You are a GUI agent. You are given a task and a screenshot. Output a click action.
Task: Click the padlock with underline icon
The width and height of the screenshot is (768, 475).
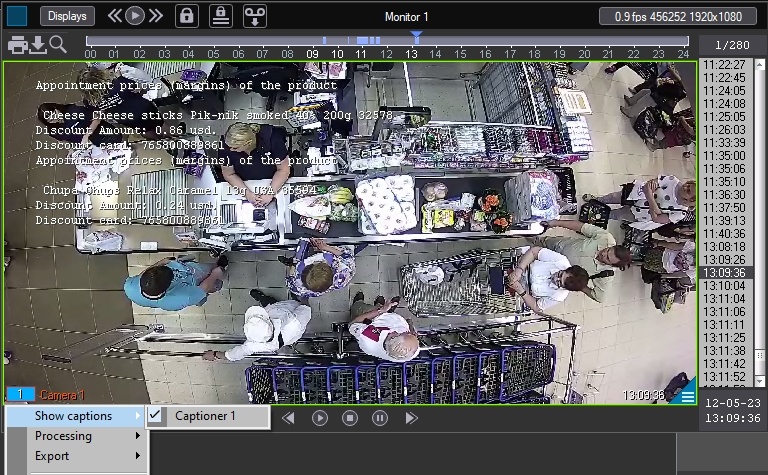(221, 16)
